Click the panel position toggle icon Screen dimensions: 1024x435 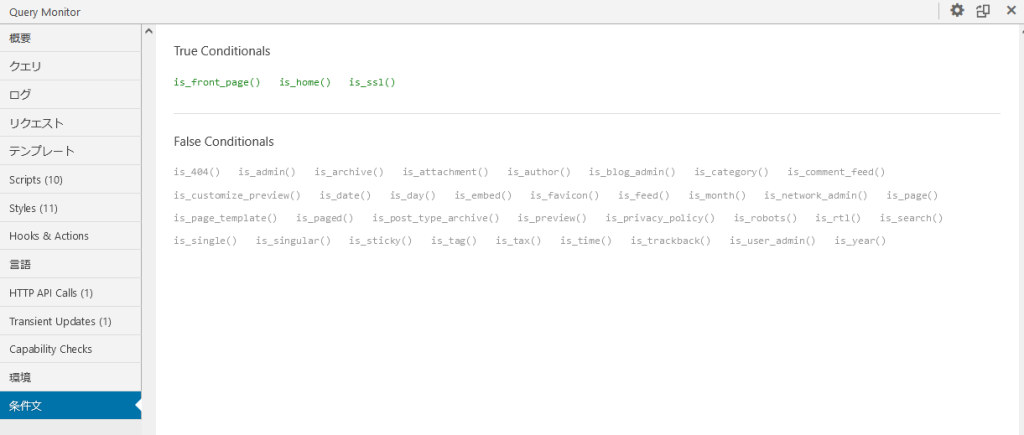click(x=983, y=11)
